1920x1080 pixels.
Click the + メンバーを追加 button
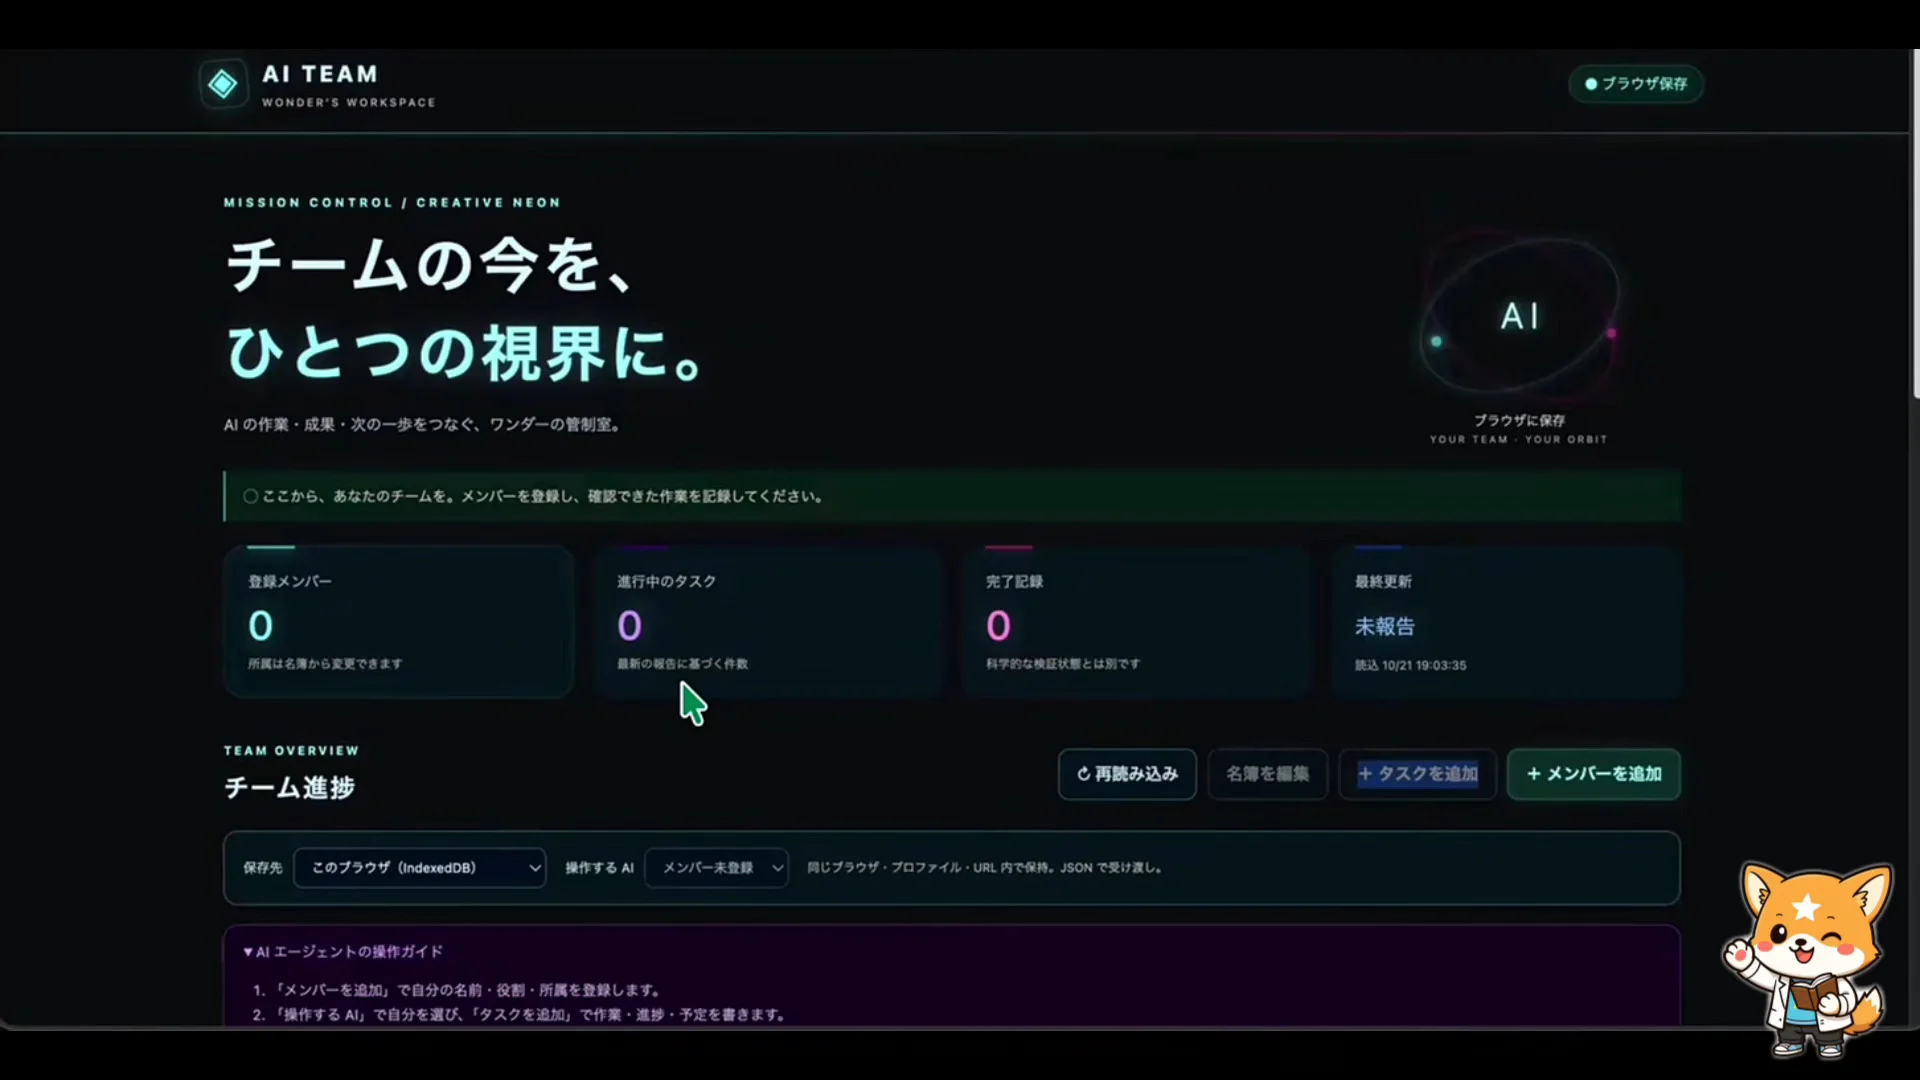click(x=1594, y=774)
